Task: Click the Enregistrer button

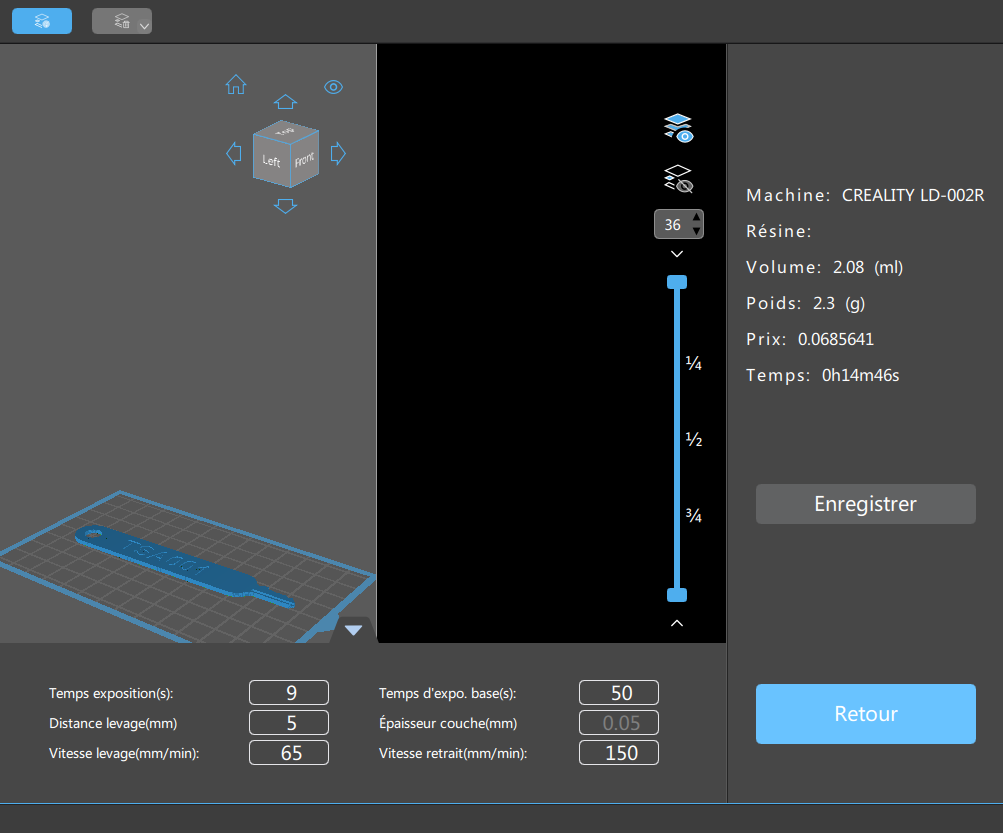Action: coord(865,504)
